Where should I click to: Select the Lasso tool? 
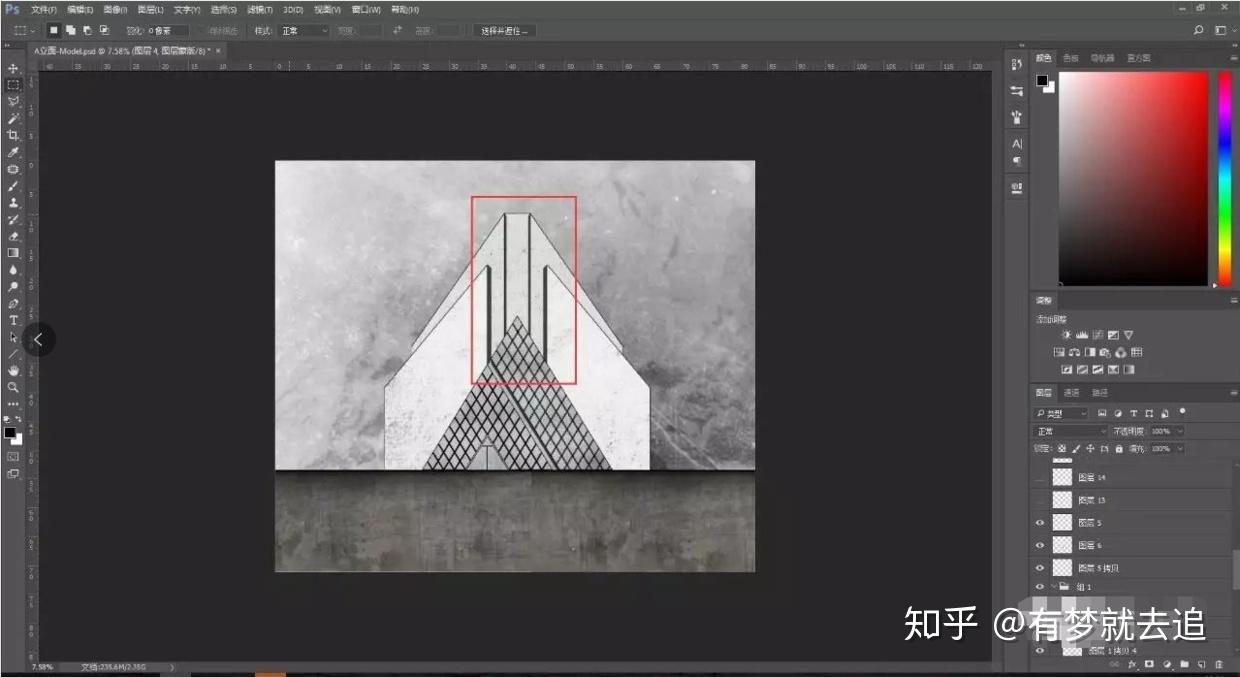(13, 101)
